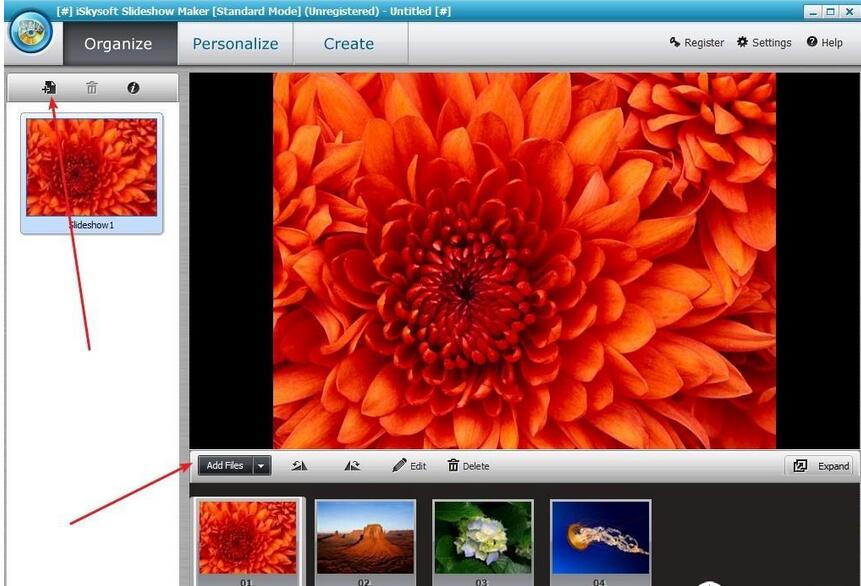Select the Slideshow 1 item
The width and height of the screenshot is (861, 586).
click(x=91, y=170)
